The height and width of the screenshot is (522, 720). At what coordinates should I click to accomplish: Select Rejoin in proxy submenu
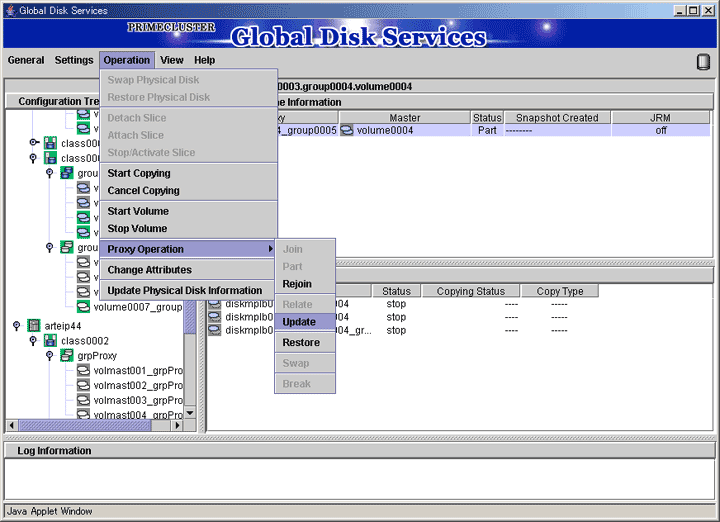click(x=305, y=284)
